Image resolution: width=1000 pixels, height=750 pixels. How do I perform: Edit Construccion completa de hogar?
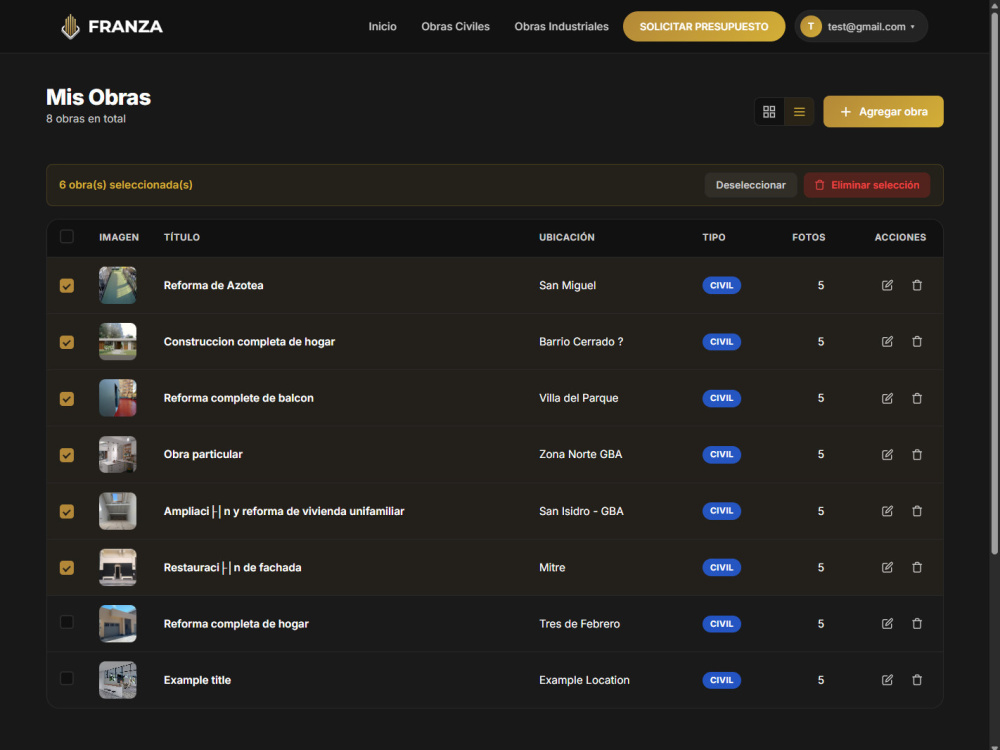[x=887, y=342]
